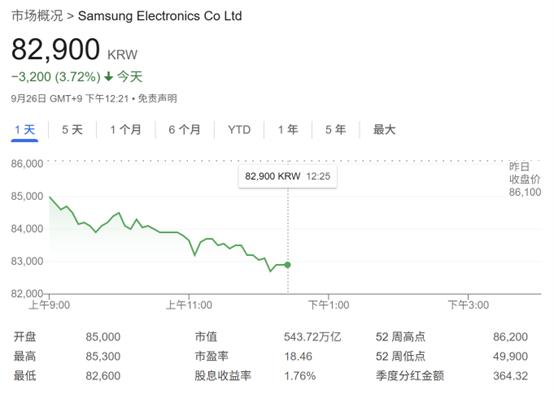This screenshot has height=394, width=554.
Task: Click the 开盘 85,000 value
Action: [103, 337]
